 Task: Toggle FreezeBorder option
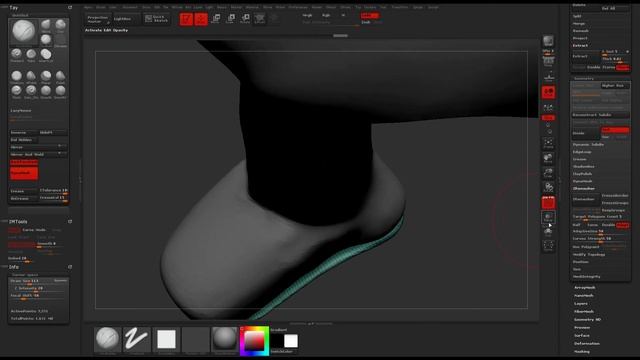pyautogui.click(x=615, y=196)
